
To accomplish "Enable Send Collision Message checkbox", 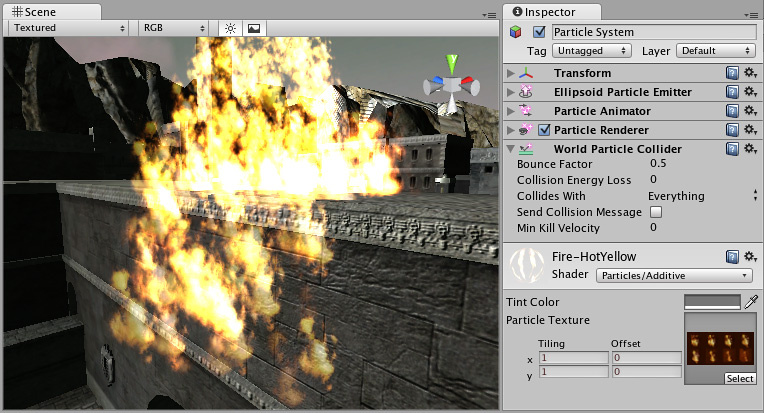I will tap(656, 212).
